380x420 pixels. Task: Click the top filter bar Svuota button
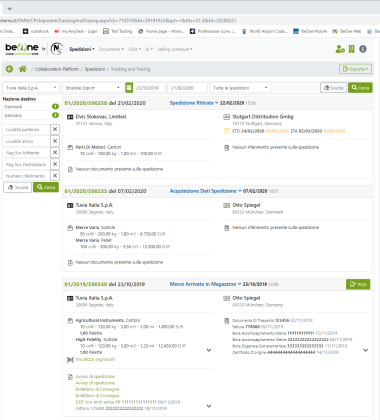333,88
